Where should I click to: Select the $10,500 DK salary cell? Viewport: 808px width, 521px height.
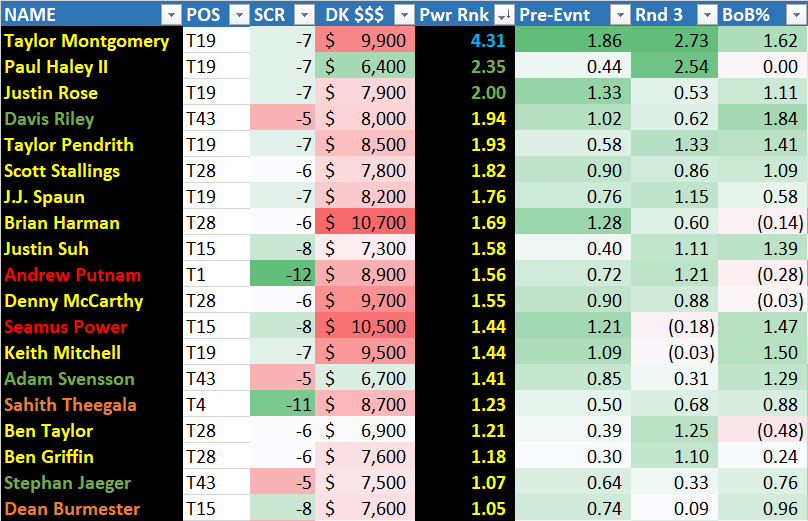365,326
